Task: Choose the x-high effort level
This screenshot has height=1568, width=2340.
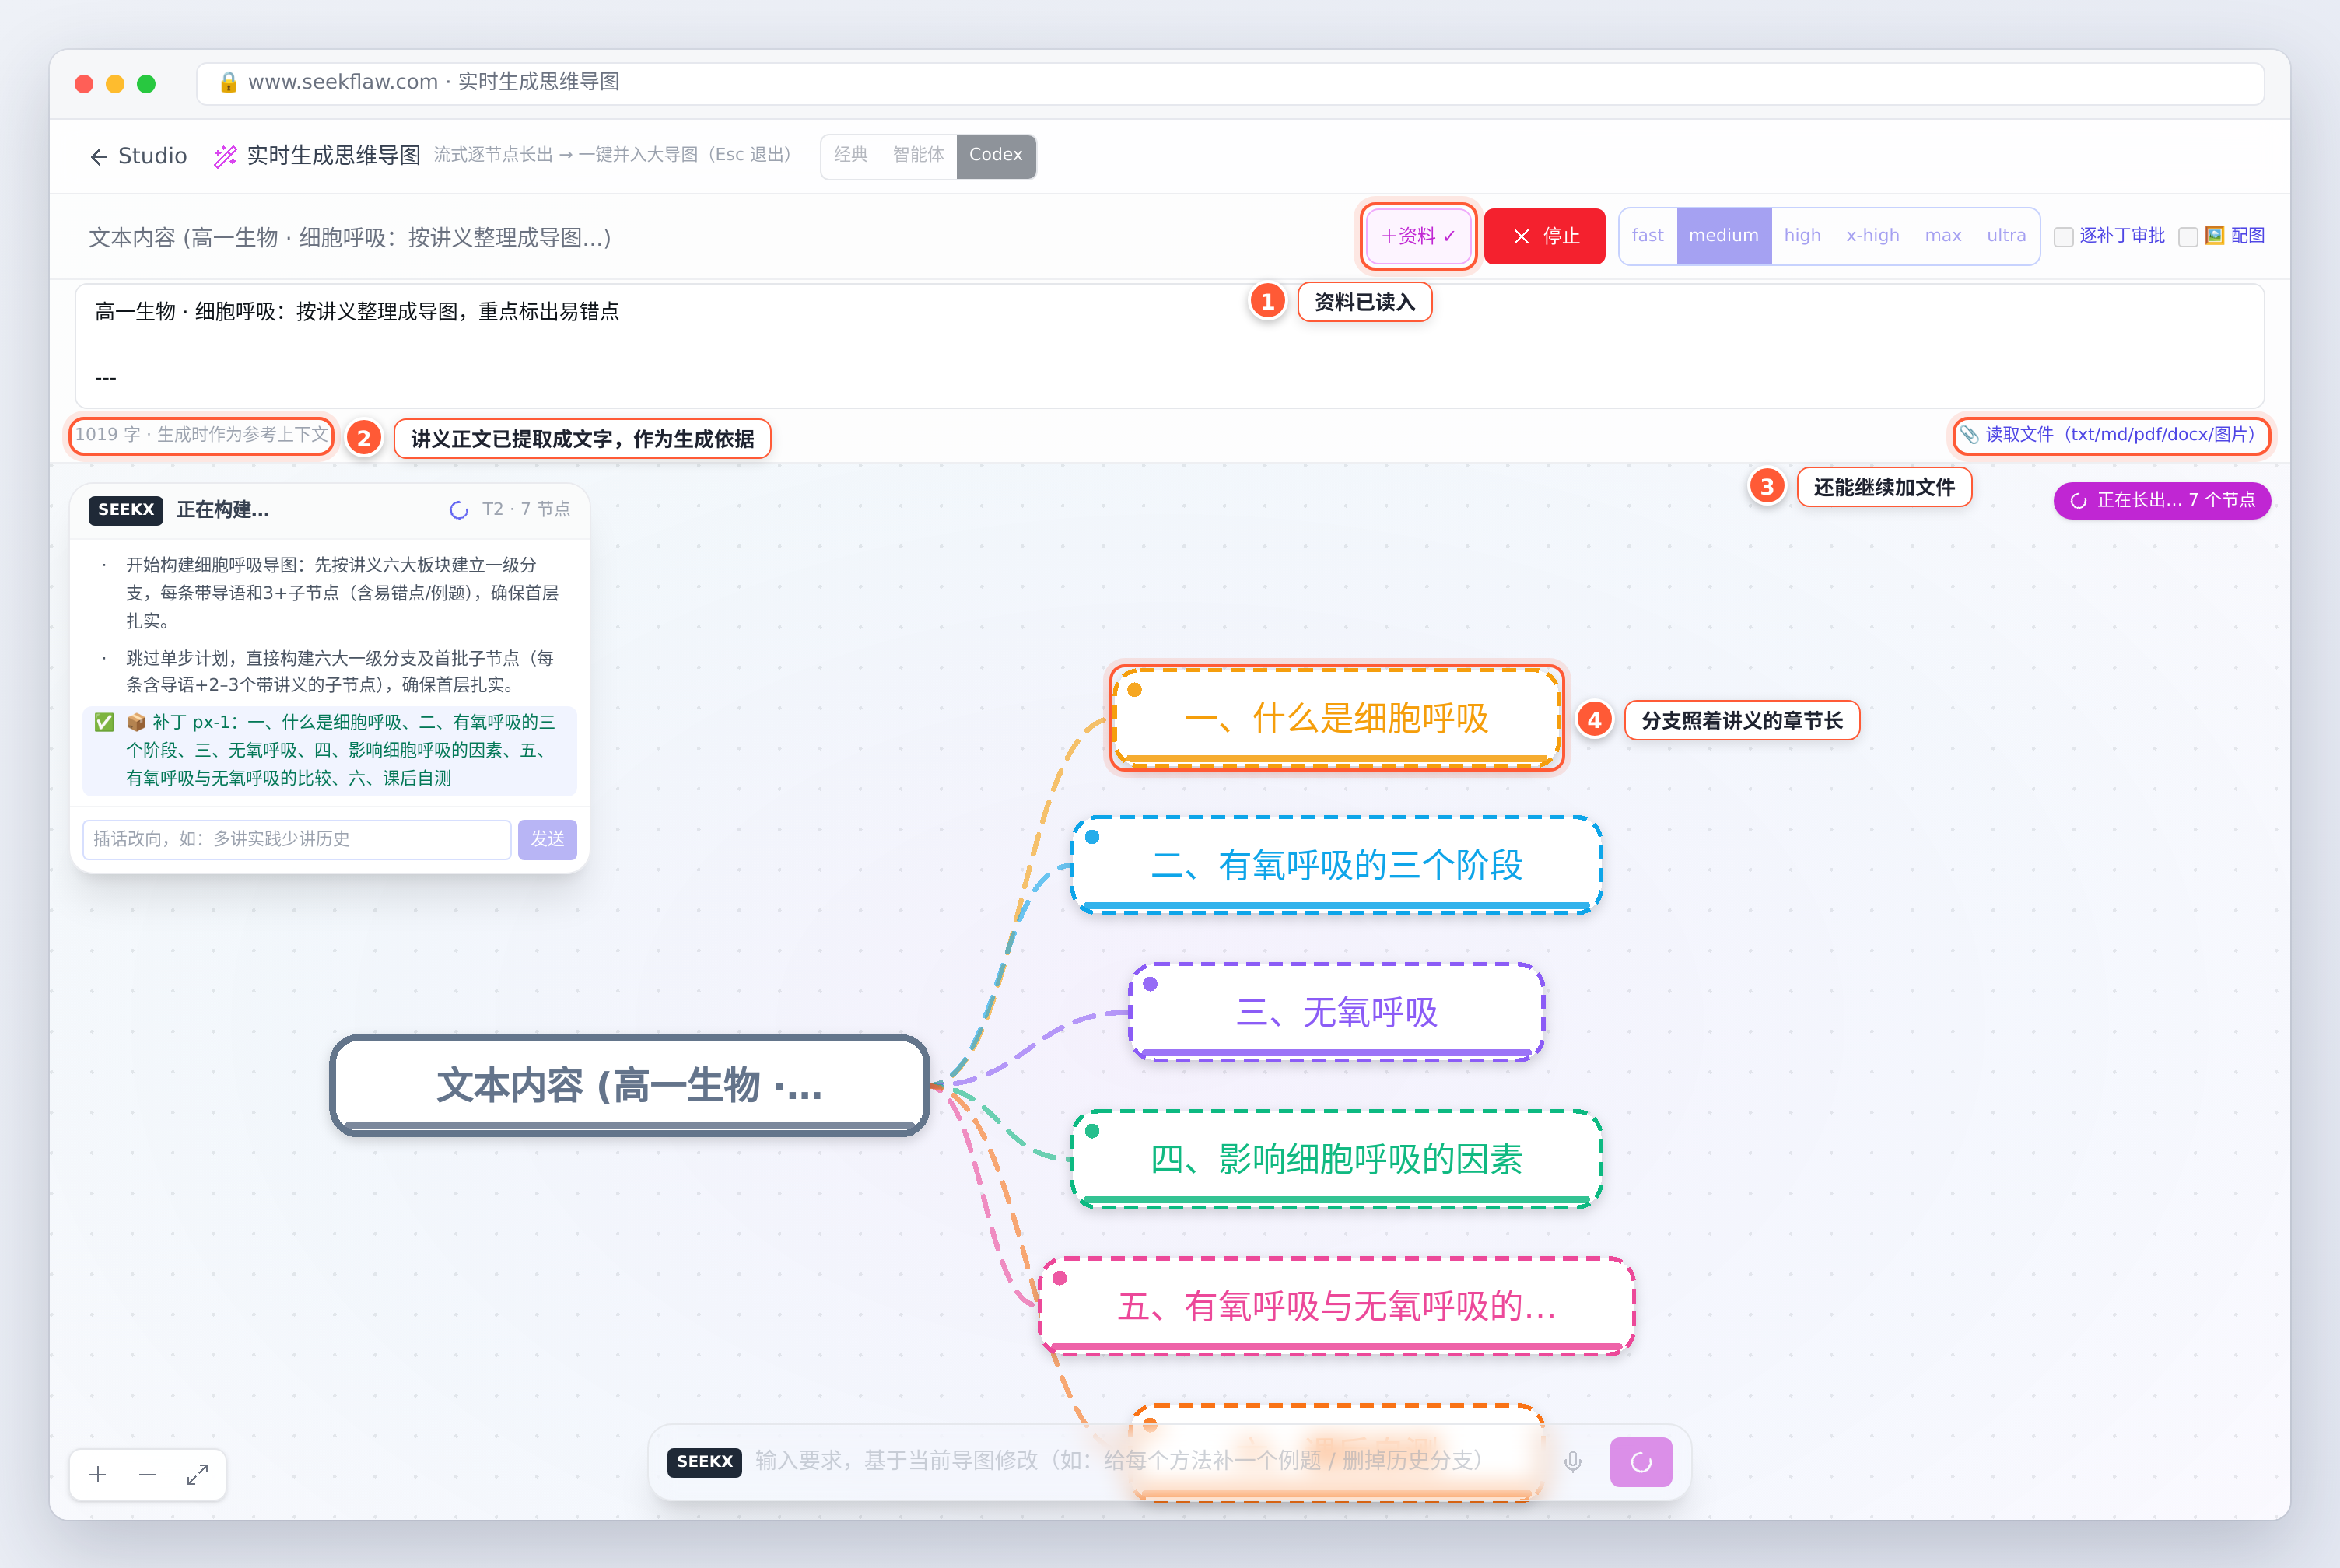Action: [x=1873, y=236]
